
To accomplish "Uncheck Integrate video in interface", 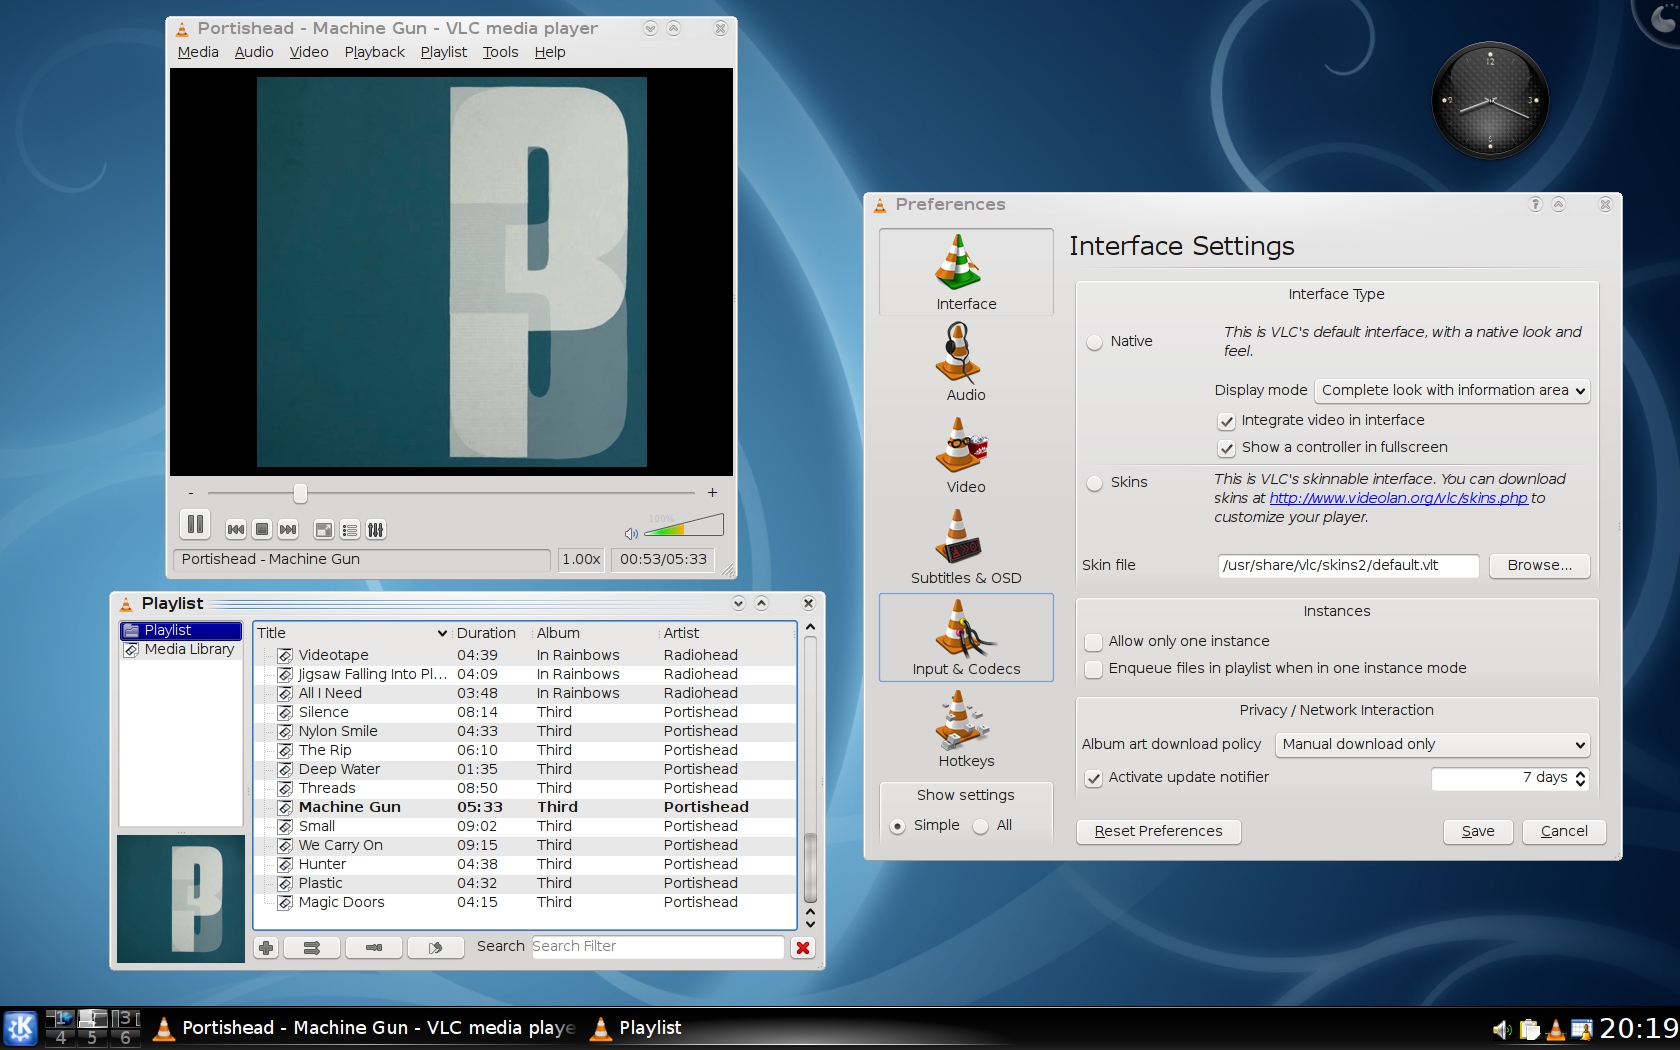I will tap(1227, 421).
